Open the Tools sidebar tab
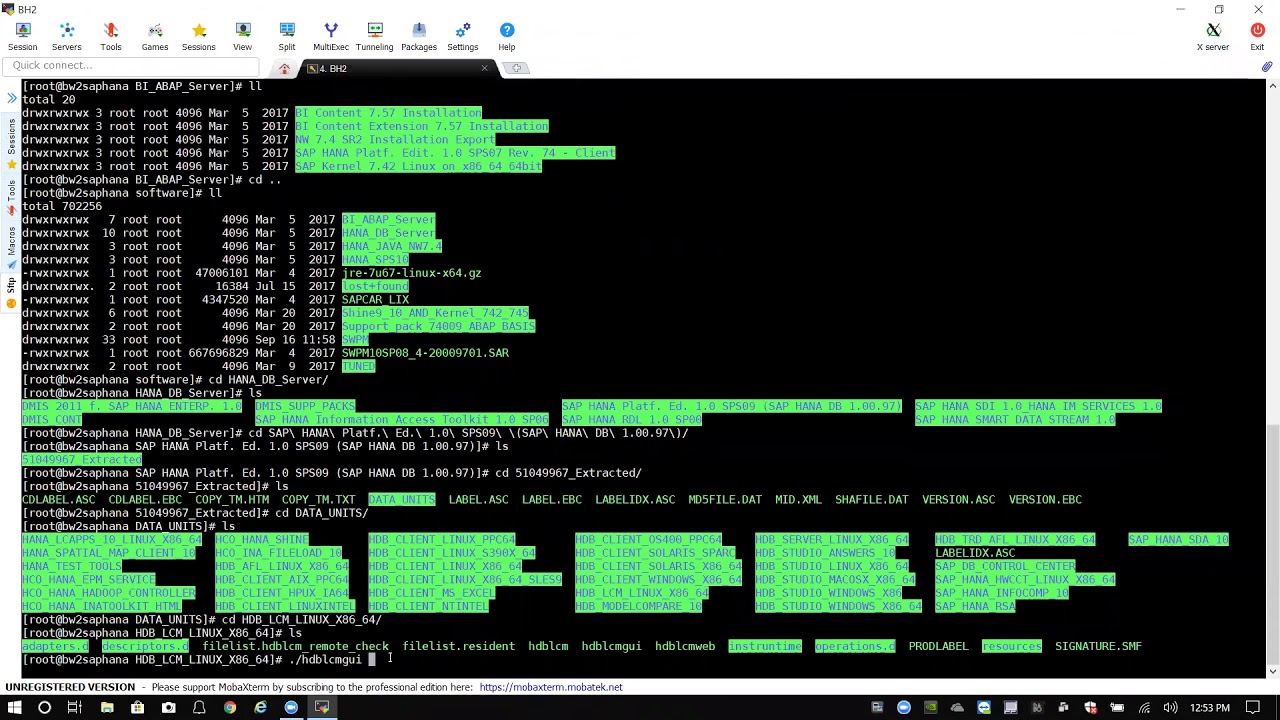The image size is (1280, 720). coord(11,197)
